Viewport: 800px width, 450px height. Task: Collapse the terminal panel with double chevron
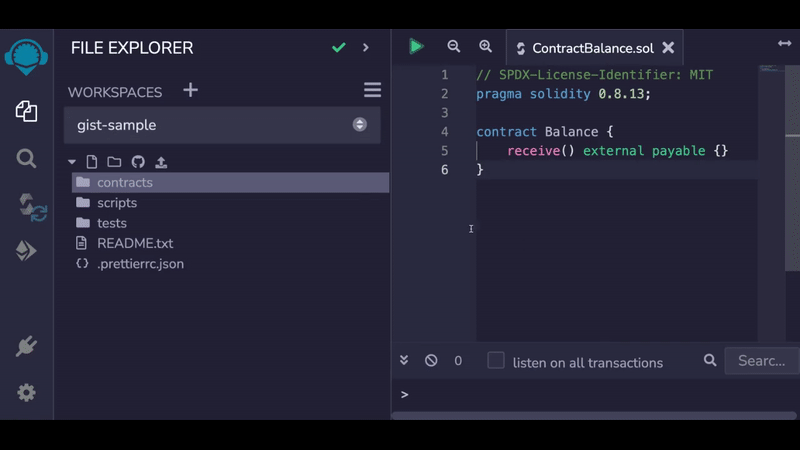404,361
